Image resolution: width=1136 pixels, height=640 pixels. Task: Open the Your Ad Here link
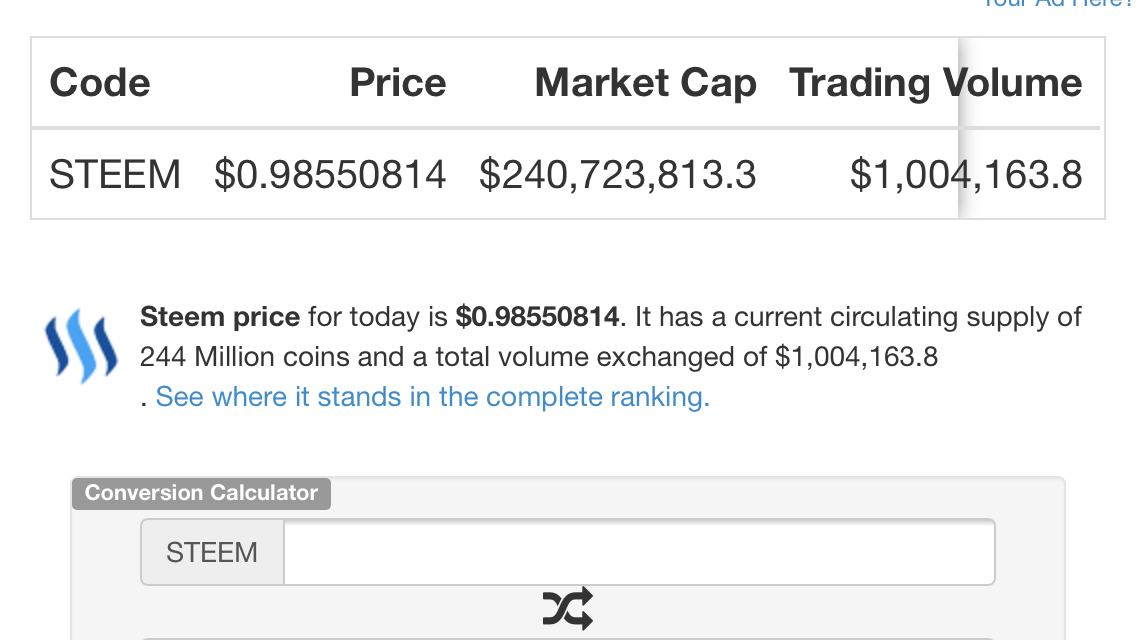(1056, 4)
